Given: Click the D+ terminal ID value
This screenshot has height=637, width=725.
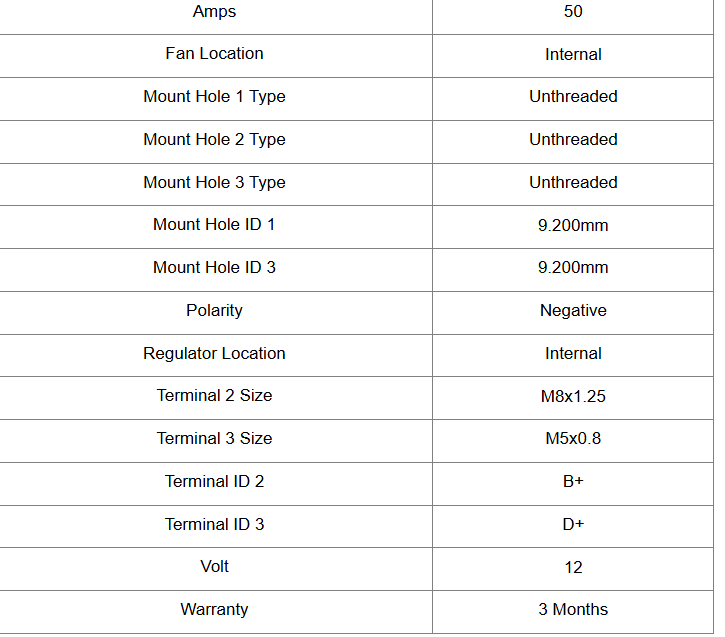Looking at the screenshot, I should pyautogui.click(x=573, y=525).
